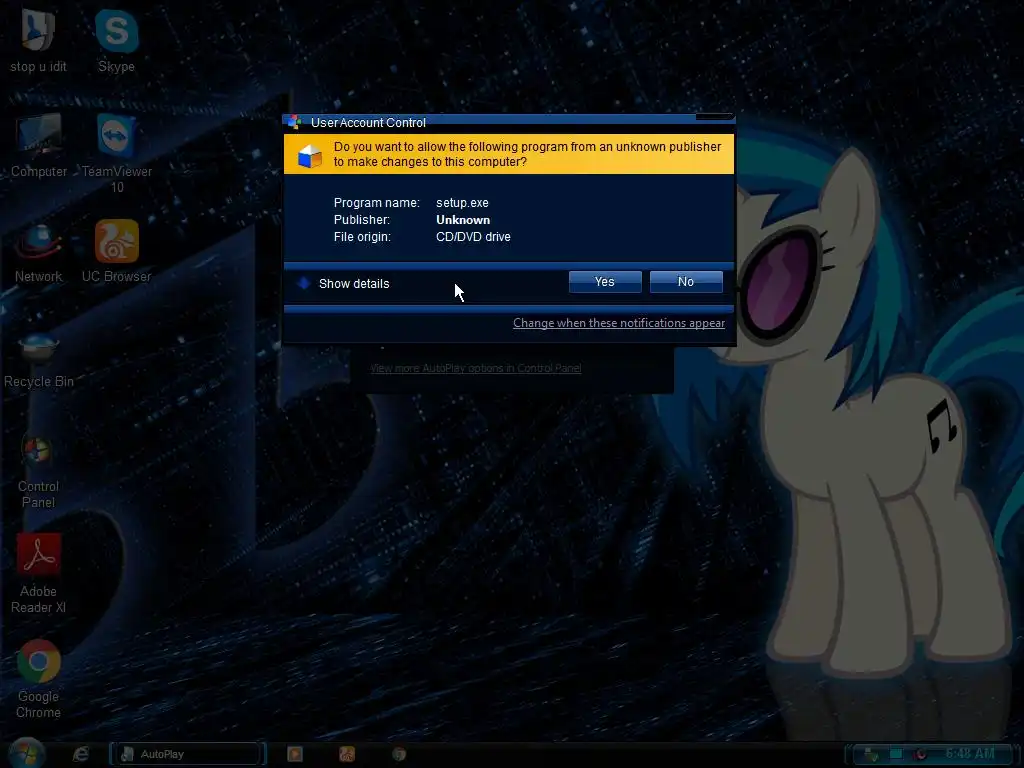Click Yes in the User Account Control dialog
Viewport: 1024px width, 768px height.
605,281
